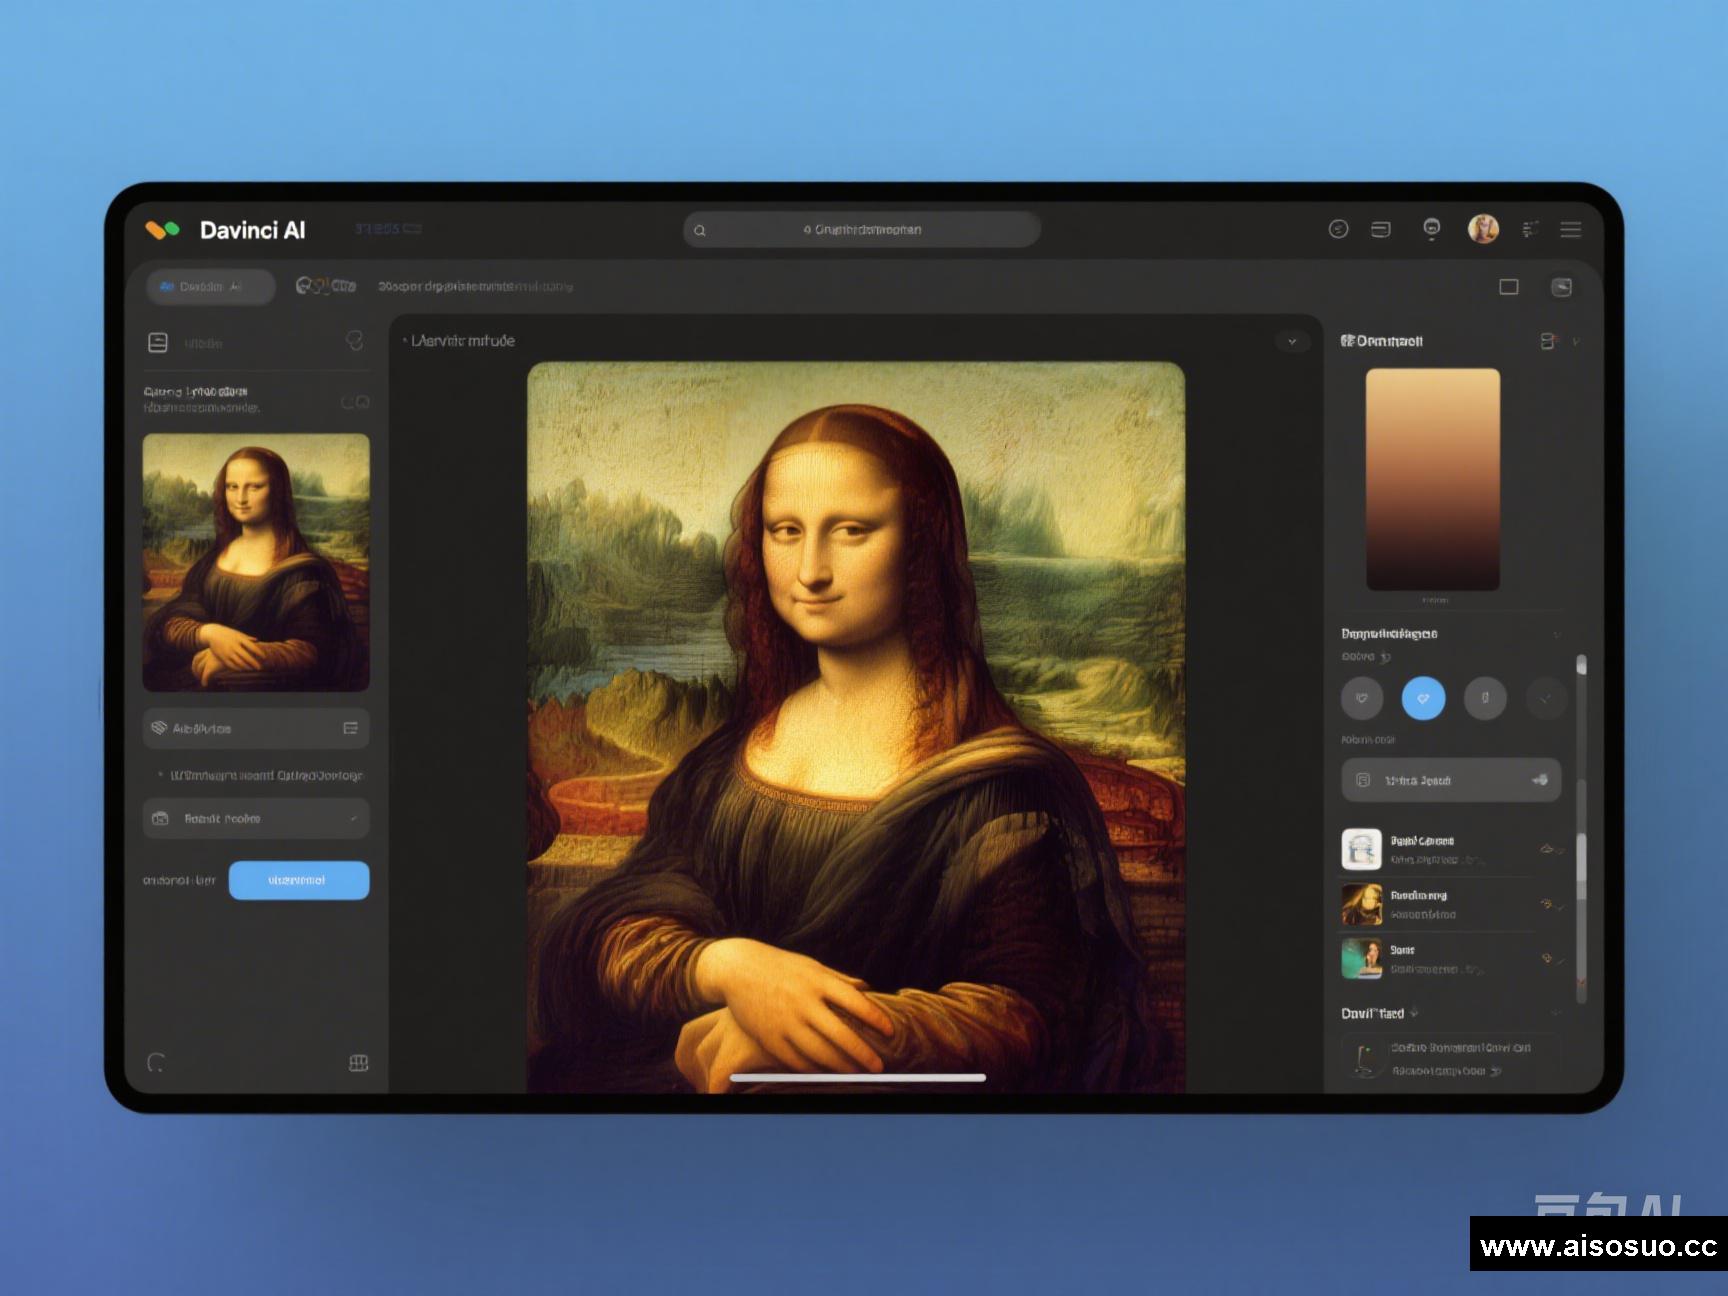Click the document icon heading the left panel
The image size is (1728, 1296).
coord(158,342)
